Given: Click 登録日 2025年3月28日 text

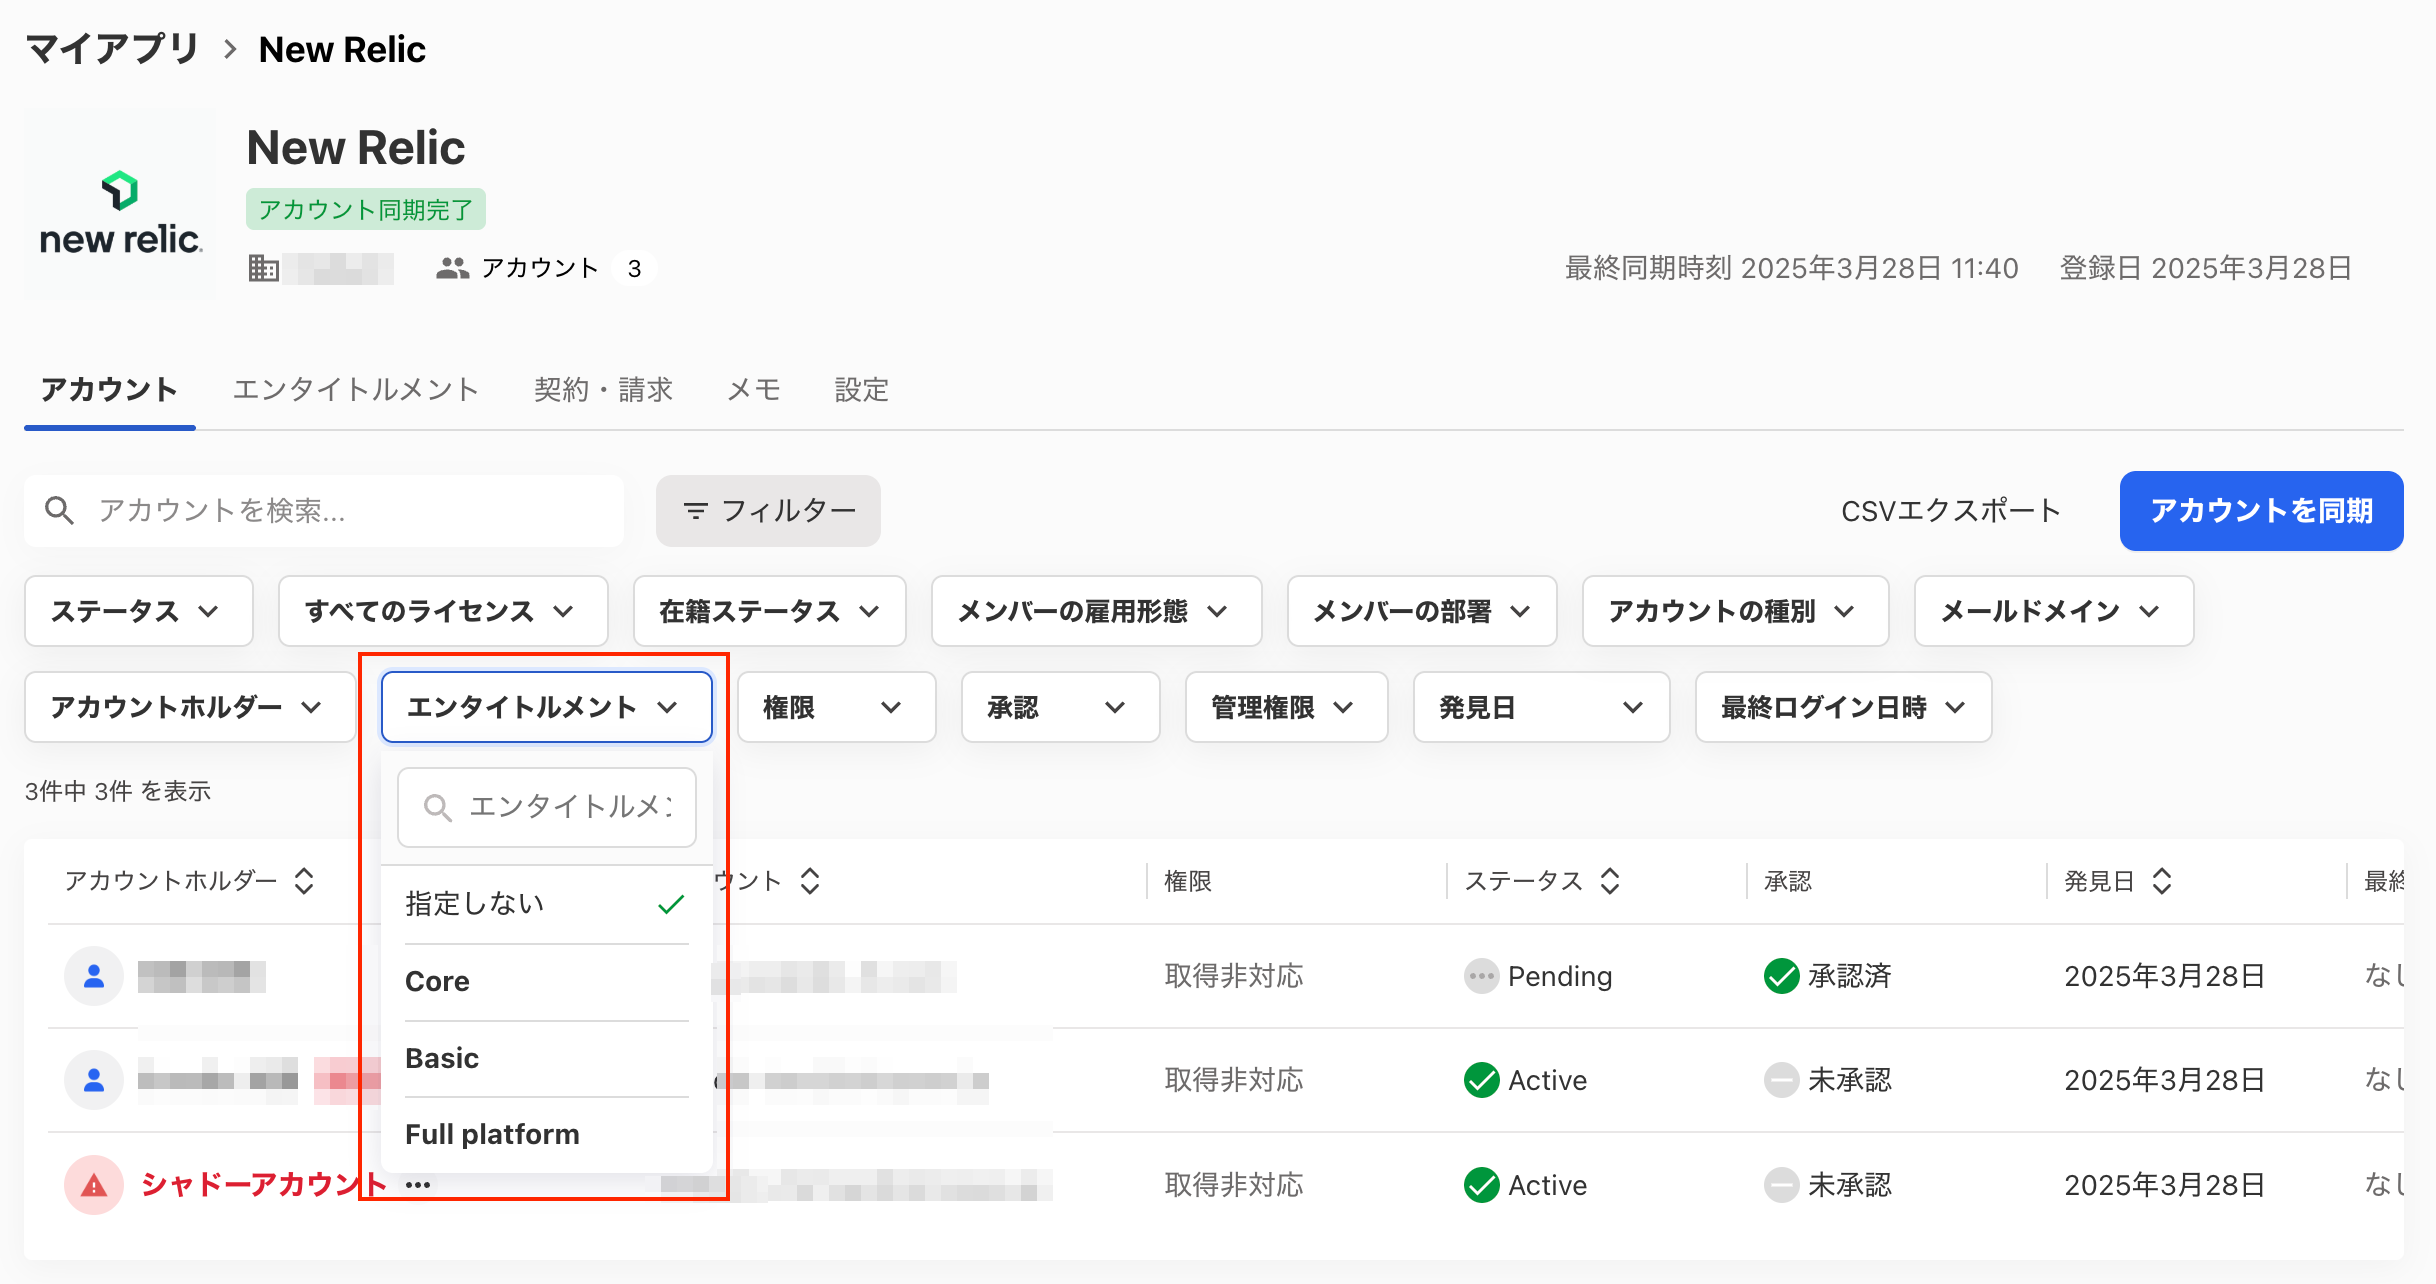Looking at the screenshot, I should pyautogui.click(x=2205, y=268).
